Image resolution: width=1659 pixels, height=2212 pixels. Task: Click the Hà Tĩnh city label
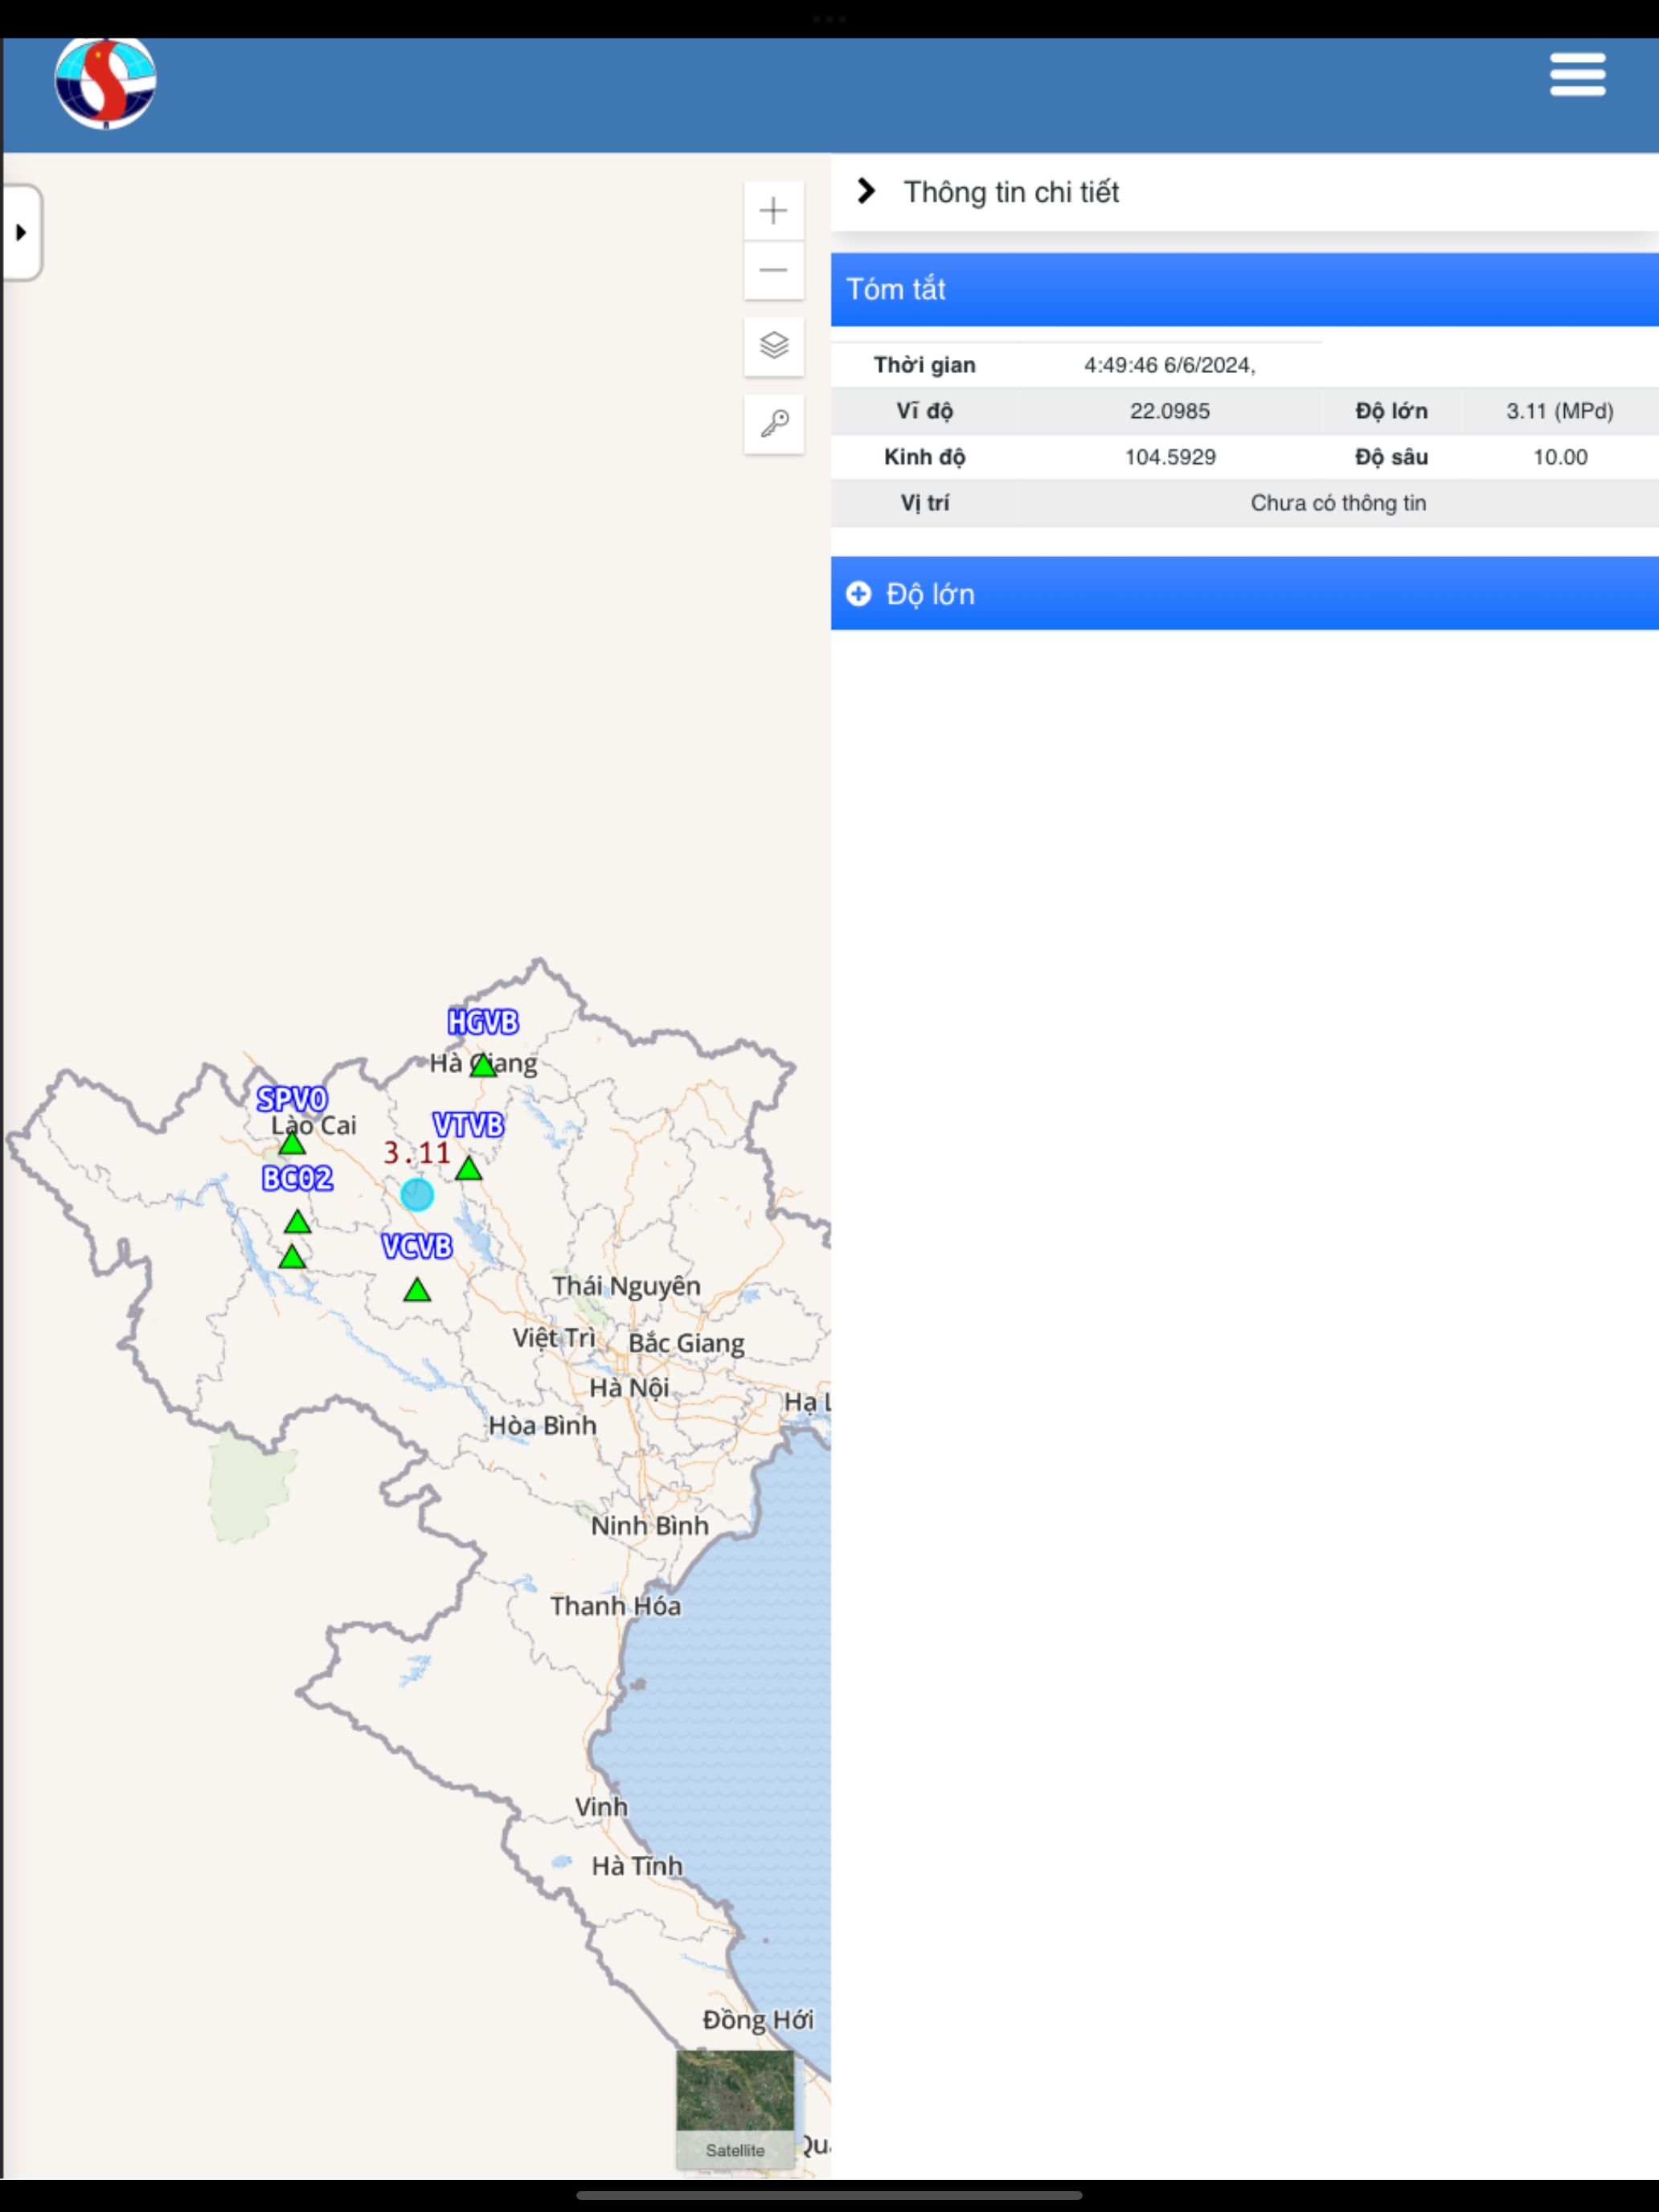pos(637,1866)
